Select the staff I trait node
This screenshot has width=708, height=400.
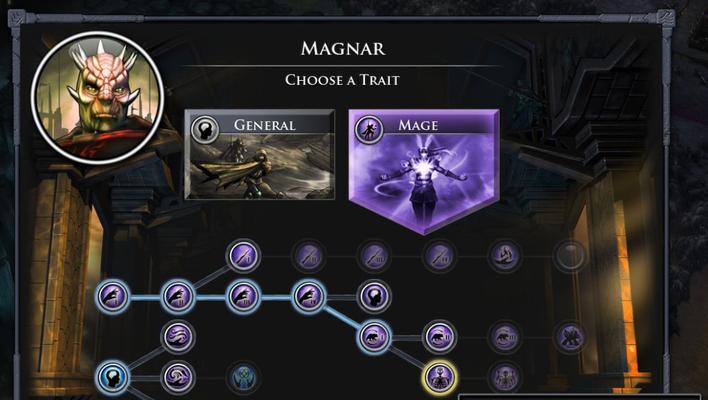coord(243,256)
